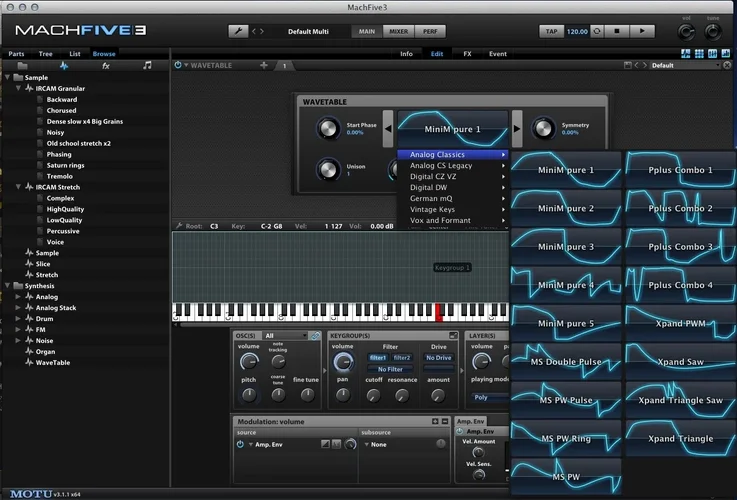Screen dimensions: 737x500
Task: Choose the Xpand Saw waveform thumbnail
Action: (680, 361)
